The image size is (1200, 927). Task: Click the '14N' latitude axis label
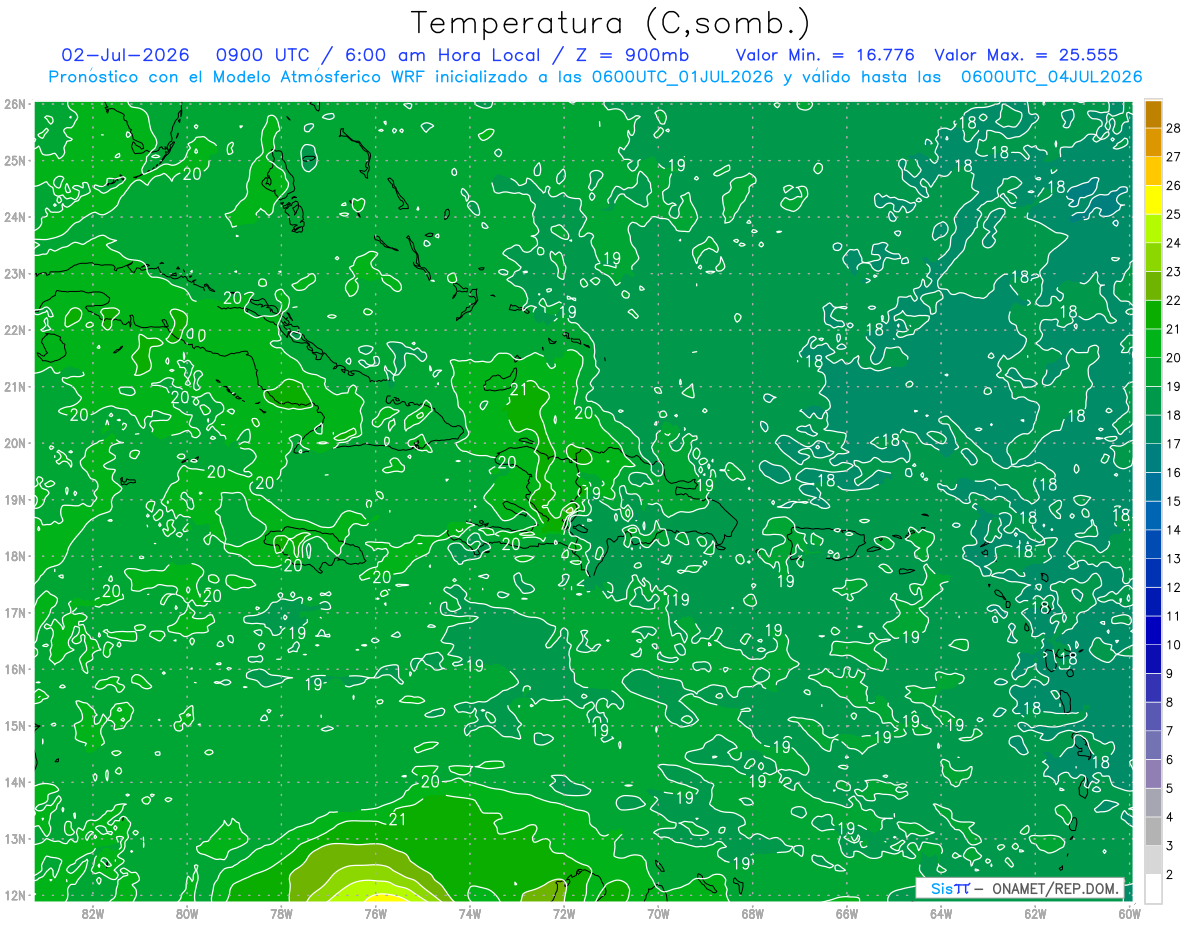pos(15,782)
